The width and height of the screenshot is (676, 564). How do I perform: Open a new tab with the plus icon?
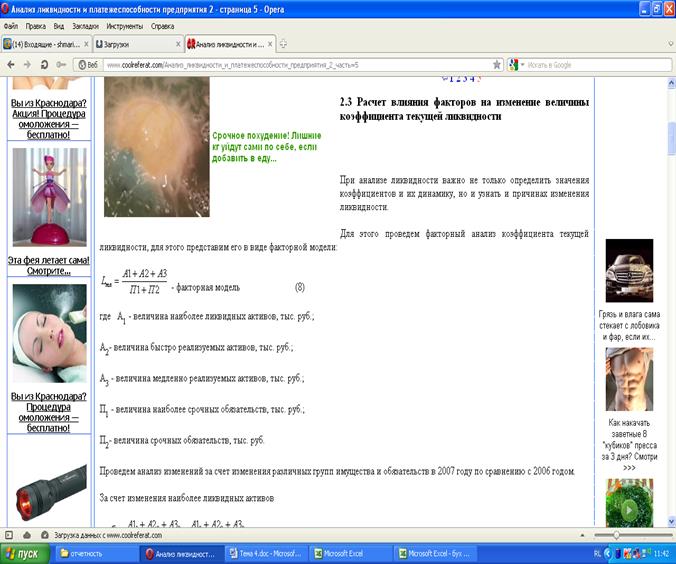pos(283,44)
